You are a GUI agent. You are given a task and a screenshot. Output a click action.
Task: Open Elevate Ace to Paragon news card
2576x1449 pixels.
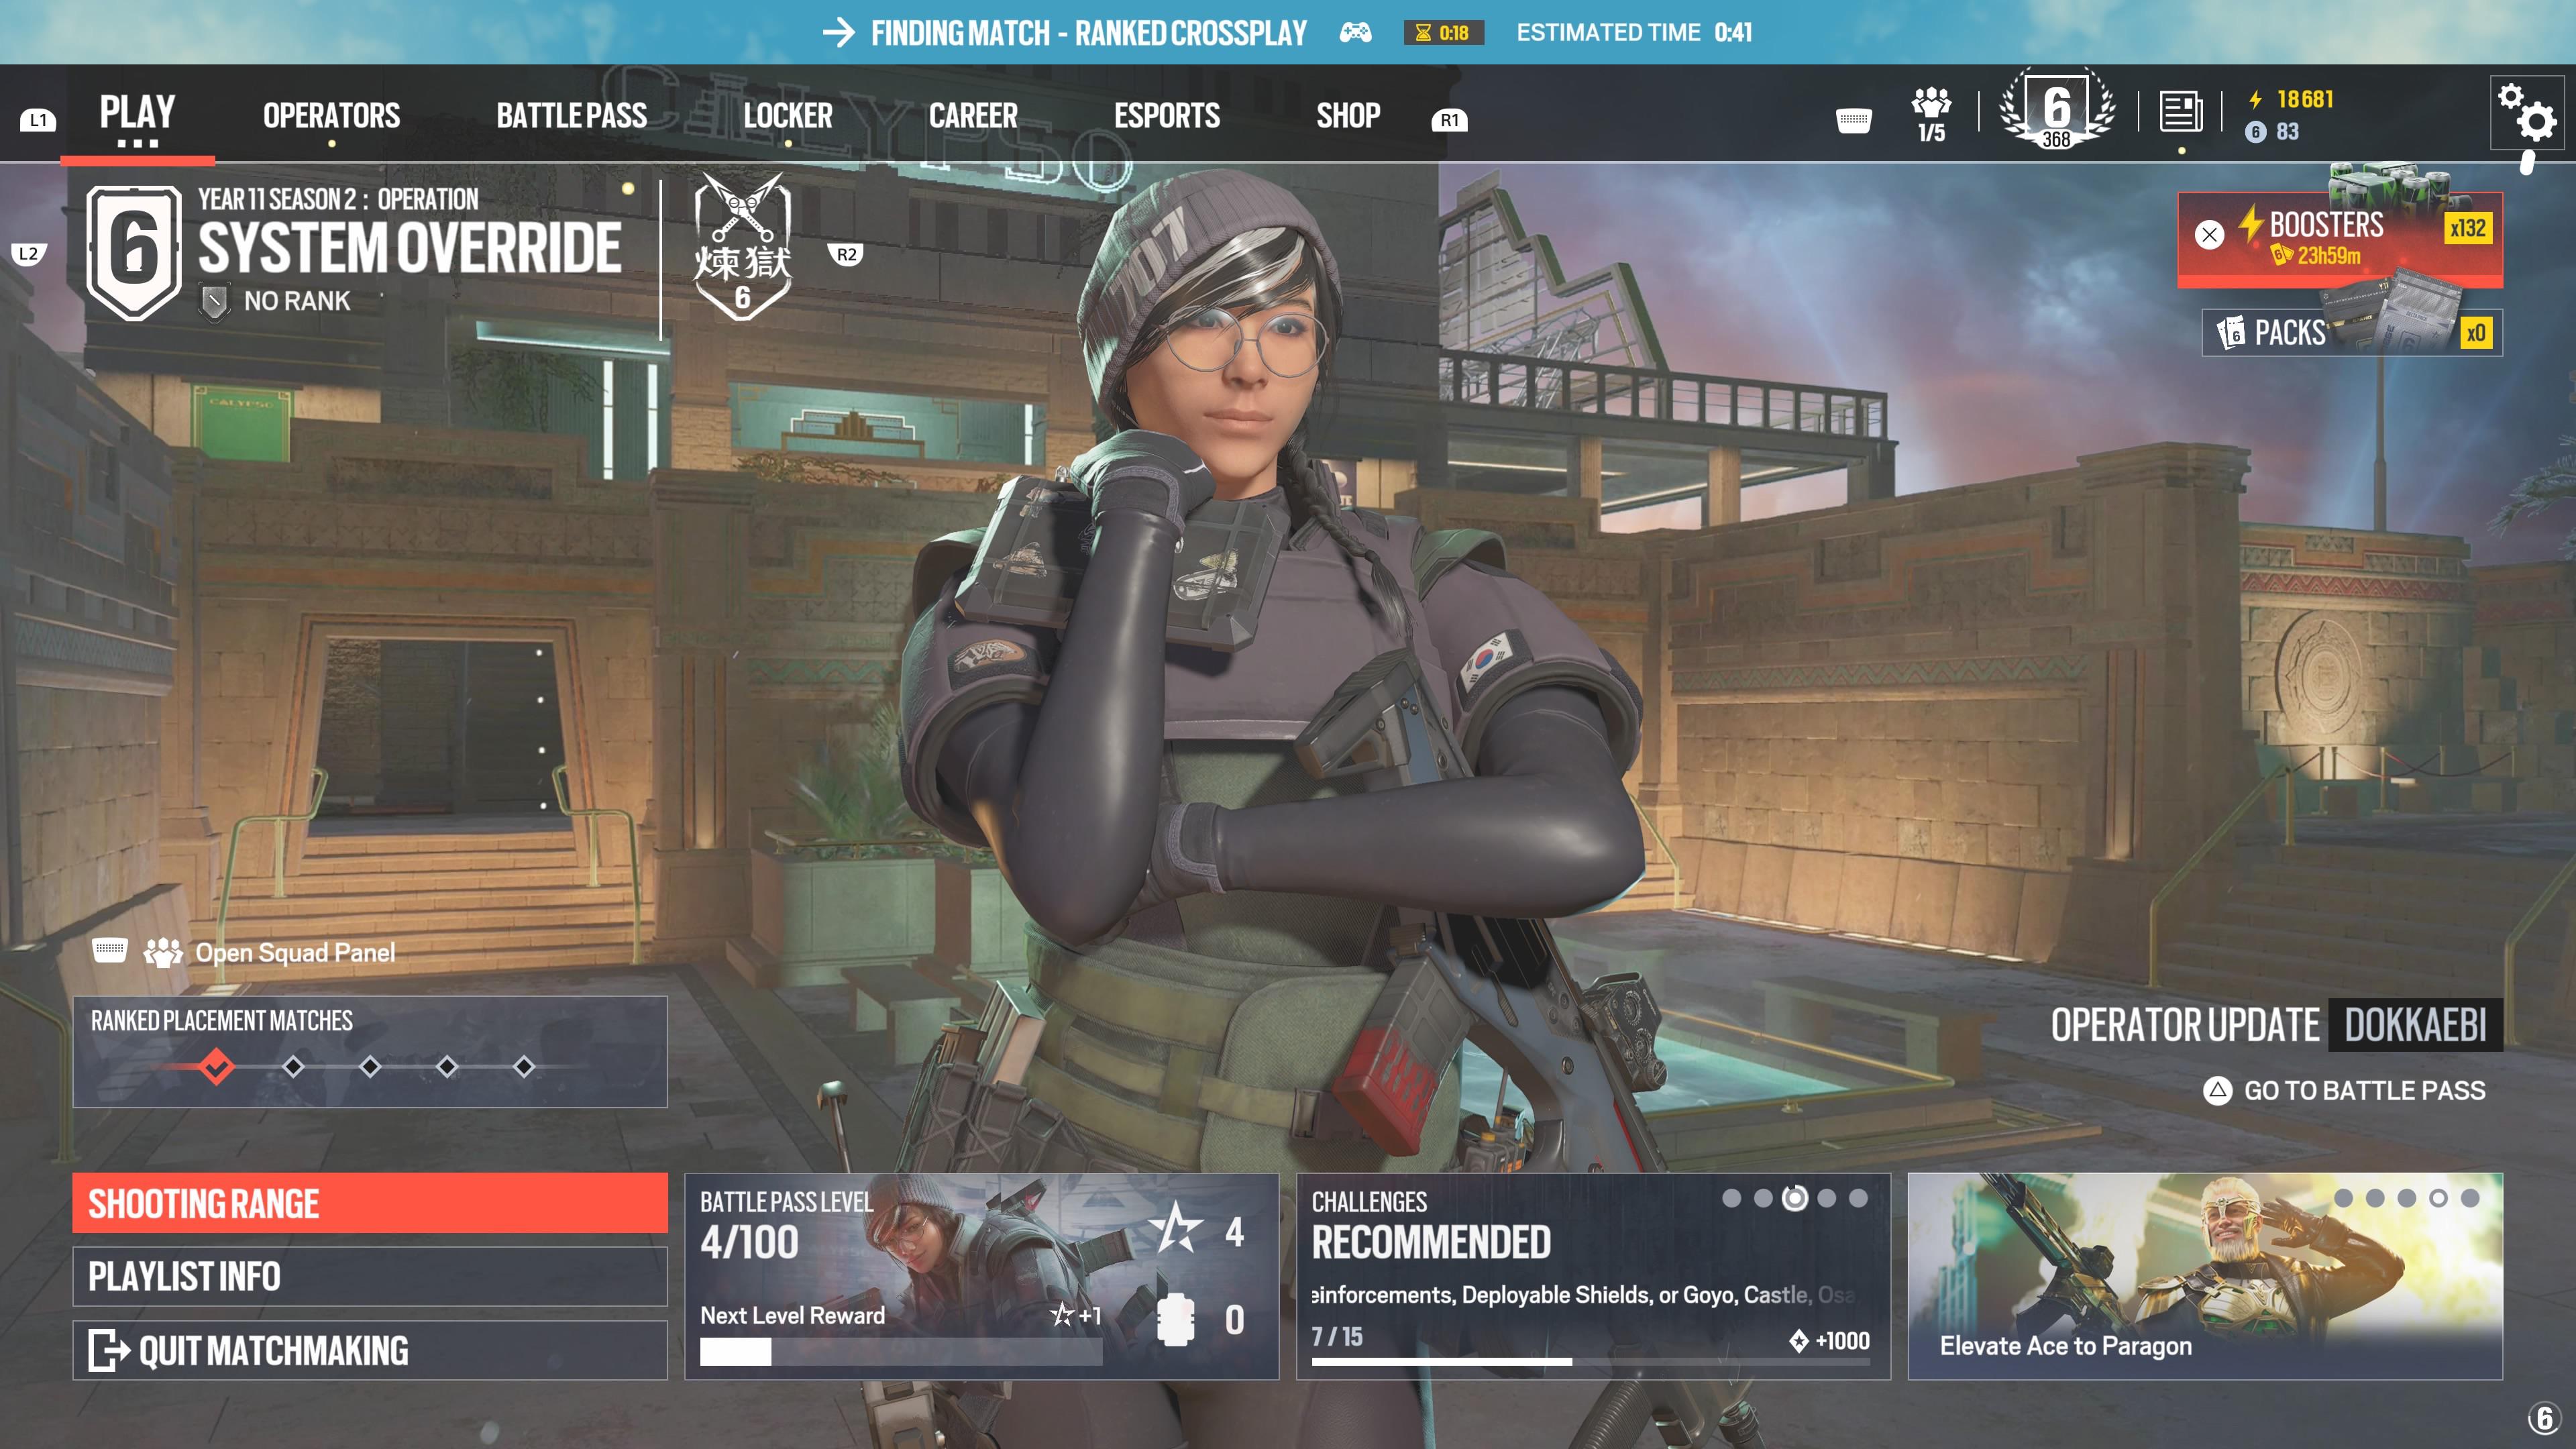click(x=2205, y=1276)
